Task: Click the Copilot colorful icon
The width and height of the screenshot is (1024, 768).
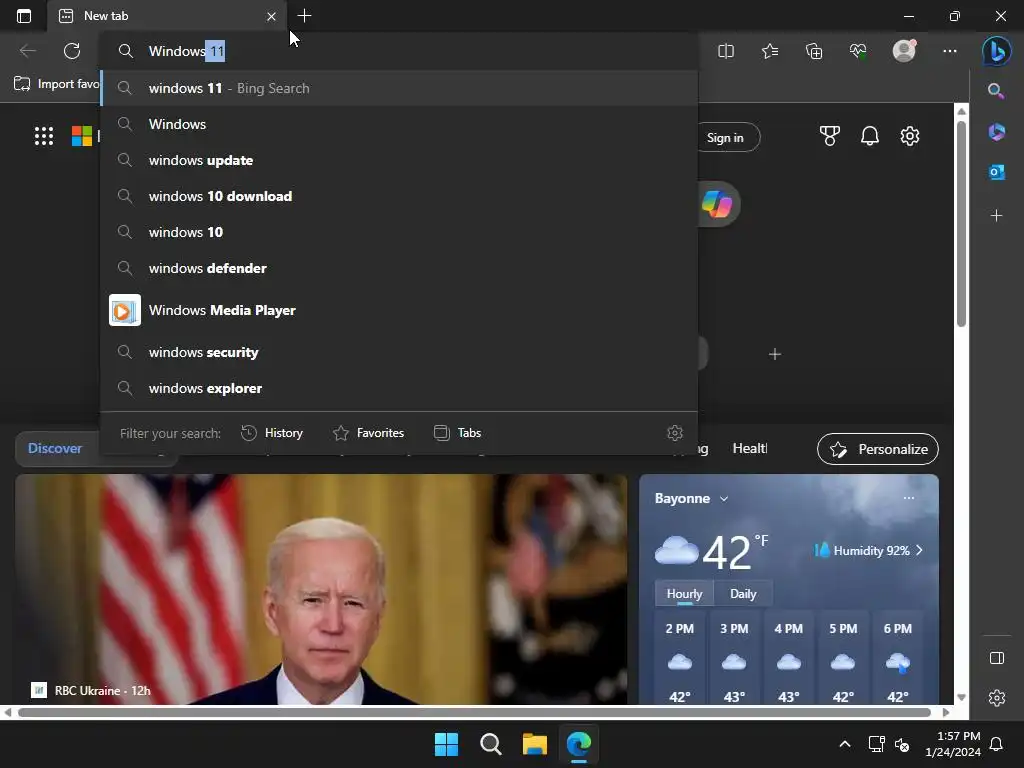Action: (x=717, y=204)
